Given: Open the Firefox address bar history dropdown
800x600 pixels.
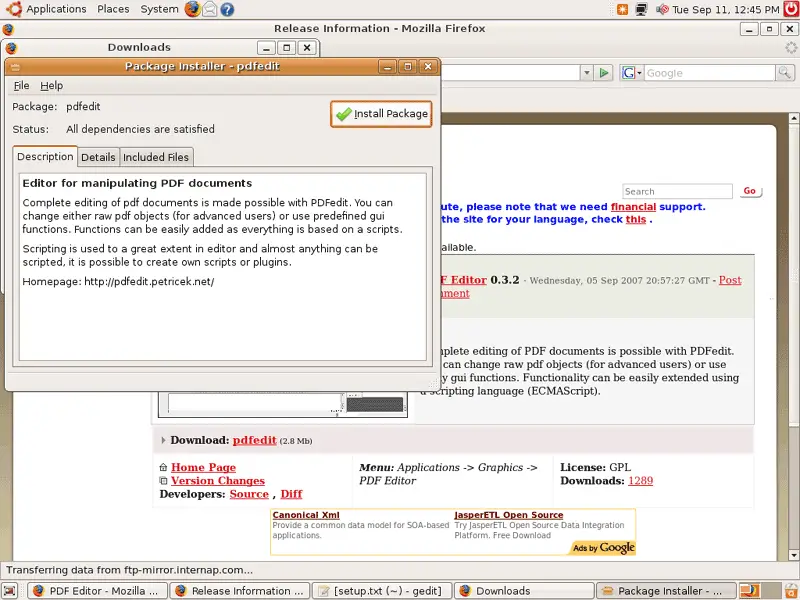Looking at the screenshot, I should (x=587, y=73).
